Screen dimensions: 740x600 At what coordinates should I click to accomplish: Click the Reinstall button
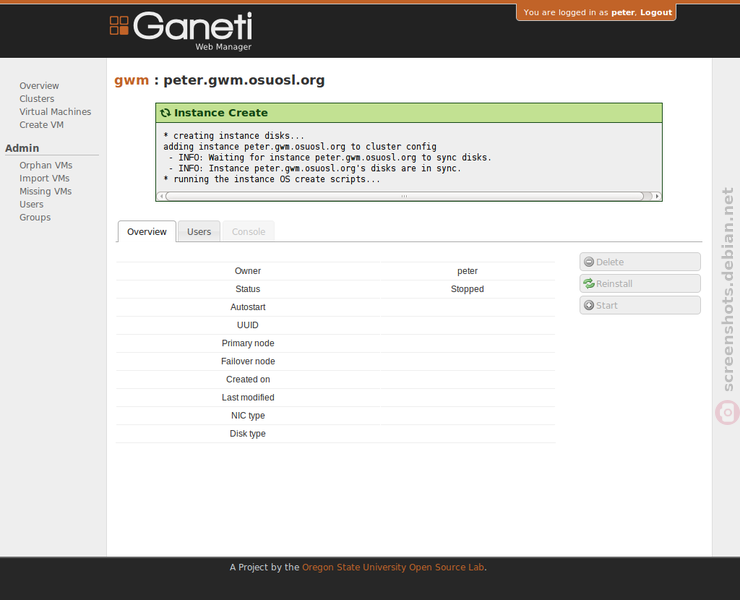coord(640,283)
